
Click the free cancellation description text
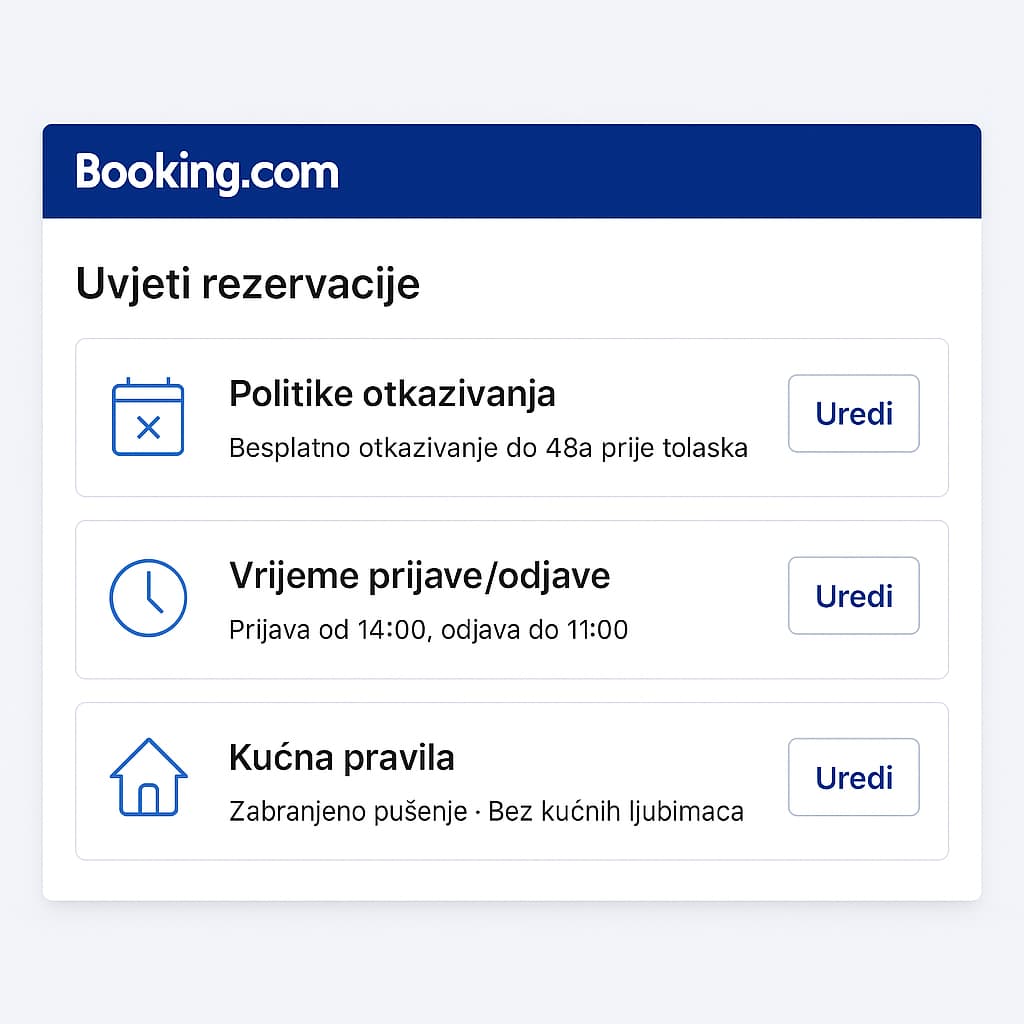[x=487, y=448]
